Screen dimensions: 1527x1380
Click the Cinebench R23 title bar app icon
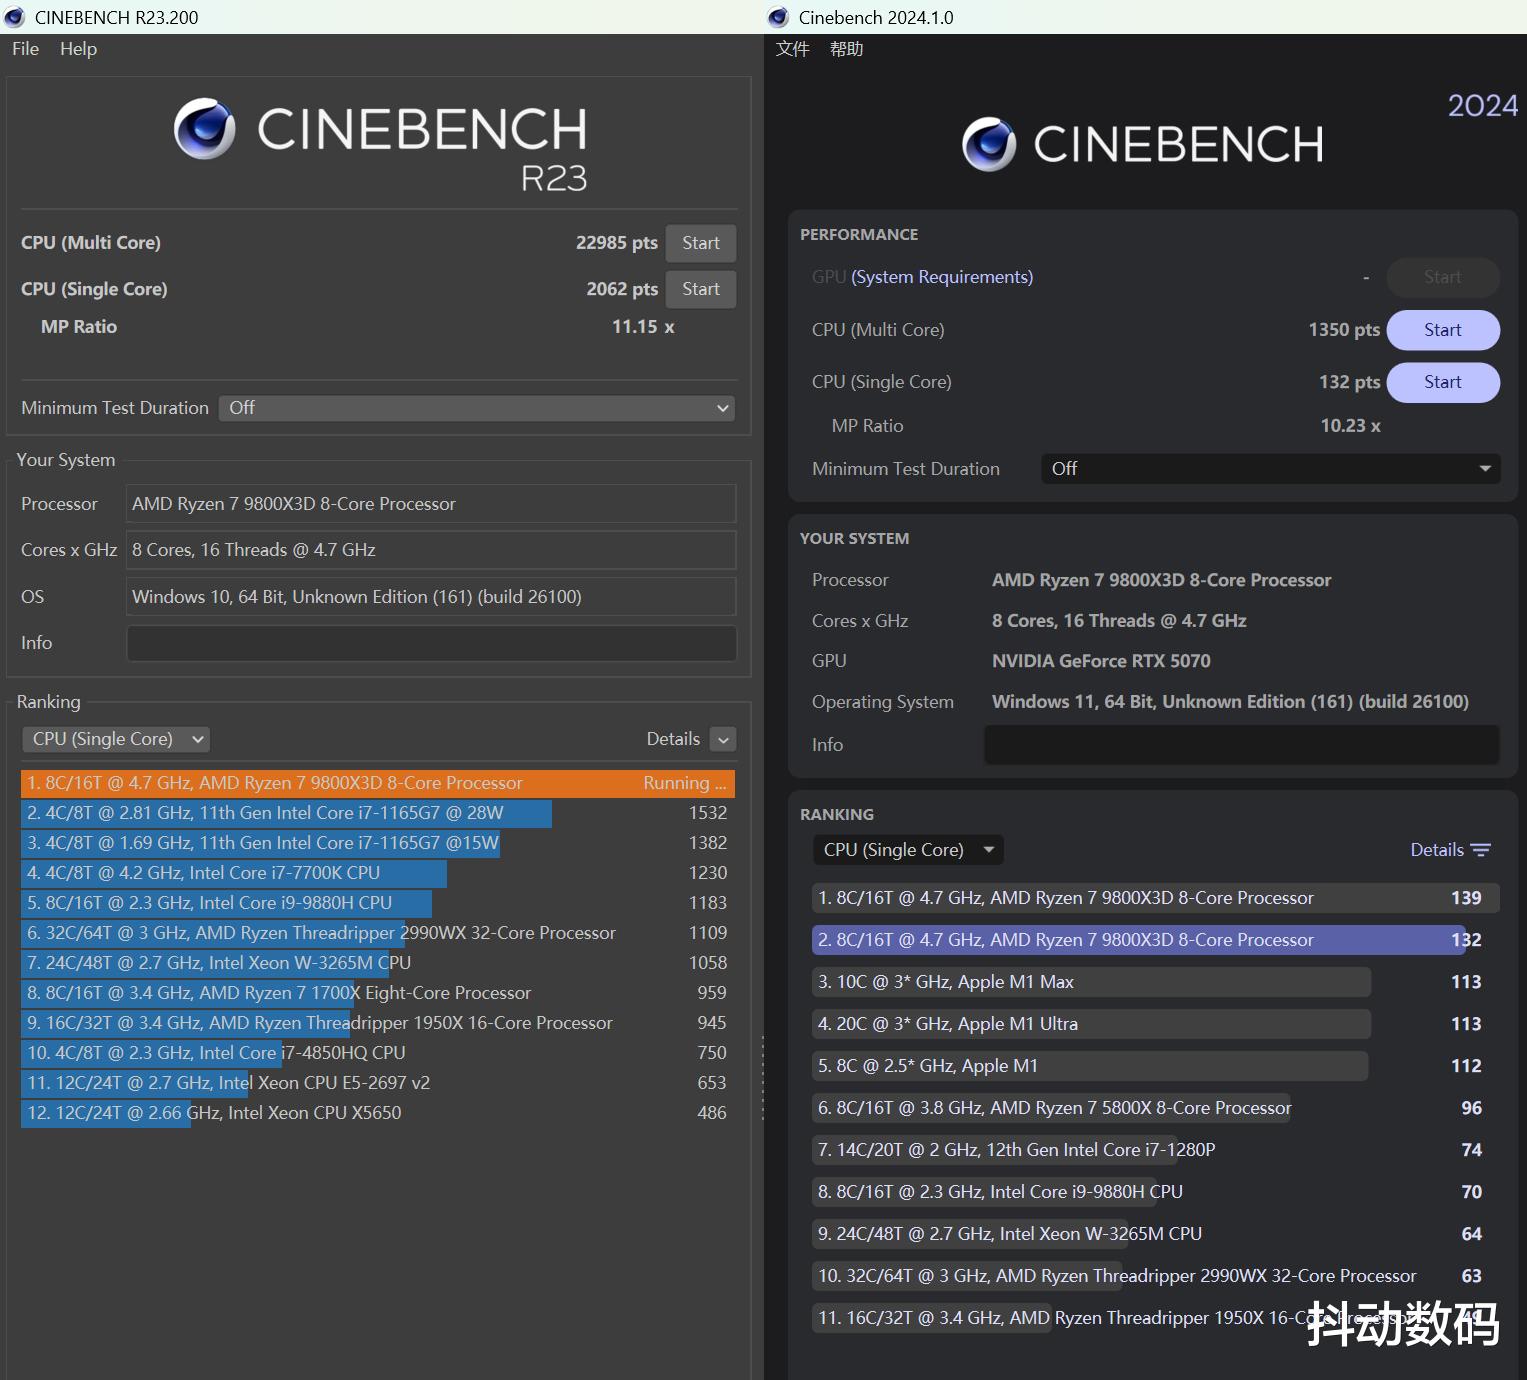pyautogui.click(x=15, y=17)
